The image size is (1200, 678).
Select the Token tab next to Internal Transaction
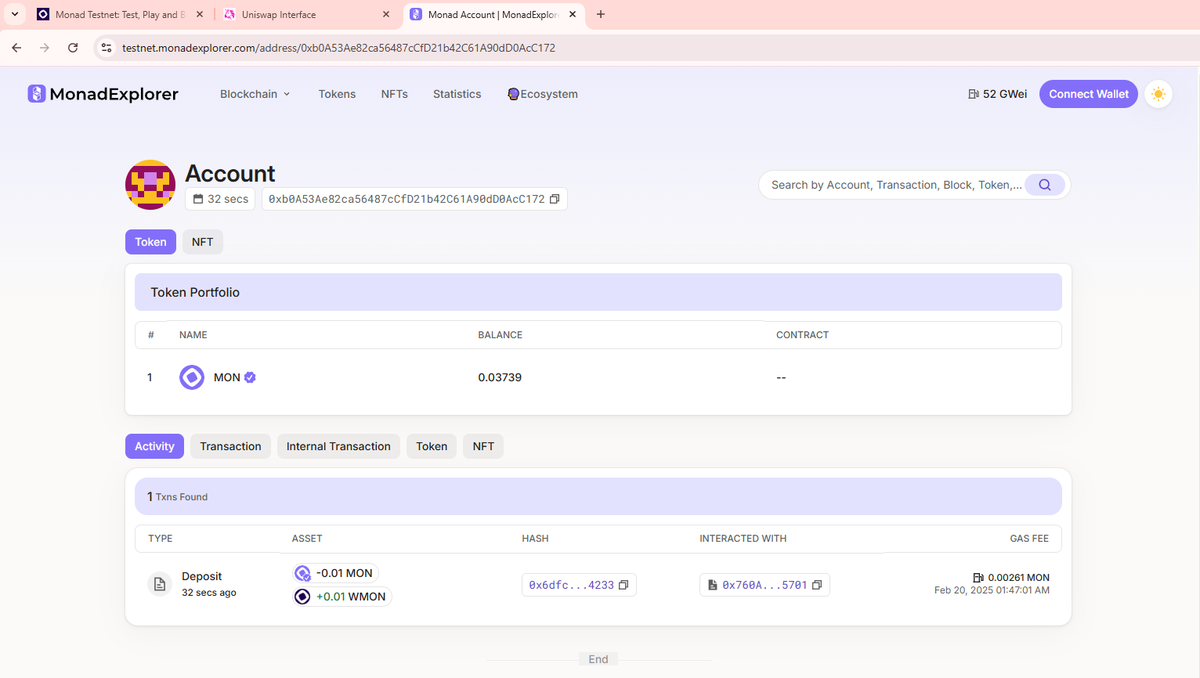[432, 446]
